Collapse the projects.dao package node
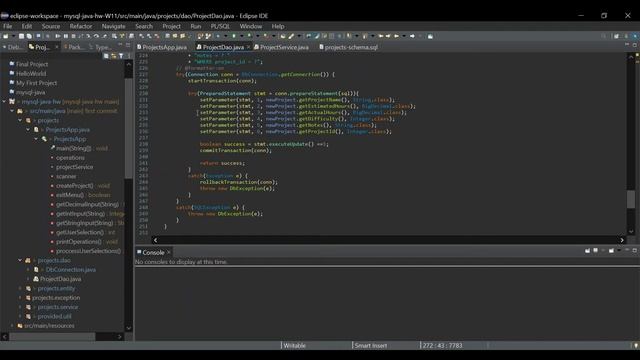Screen dimensions: 640x360 pyautogui.click(x=20, y=260)
